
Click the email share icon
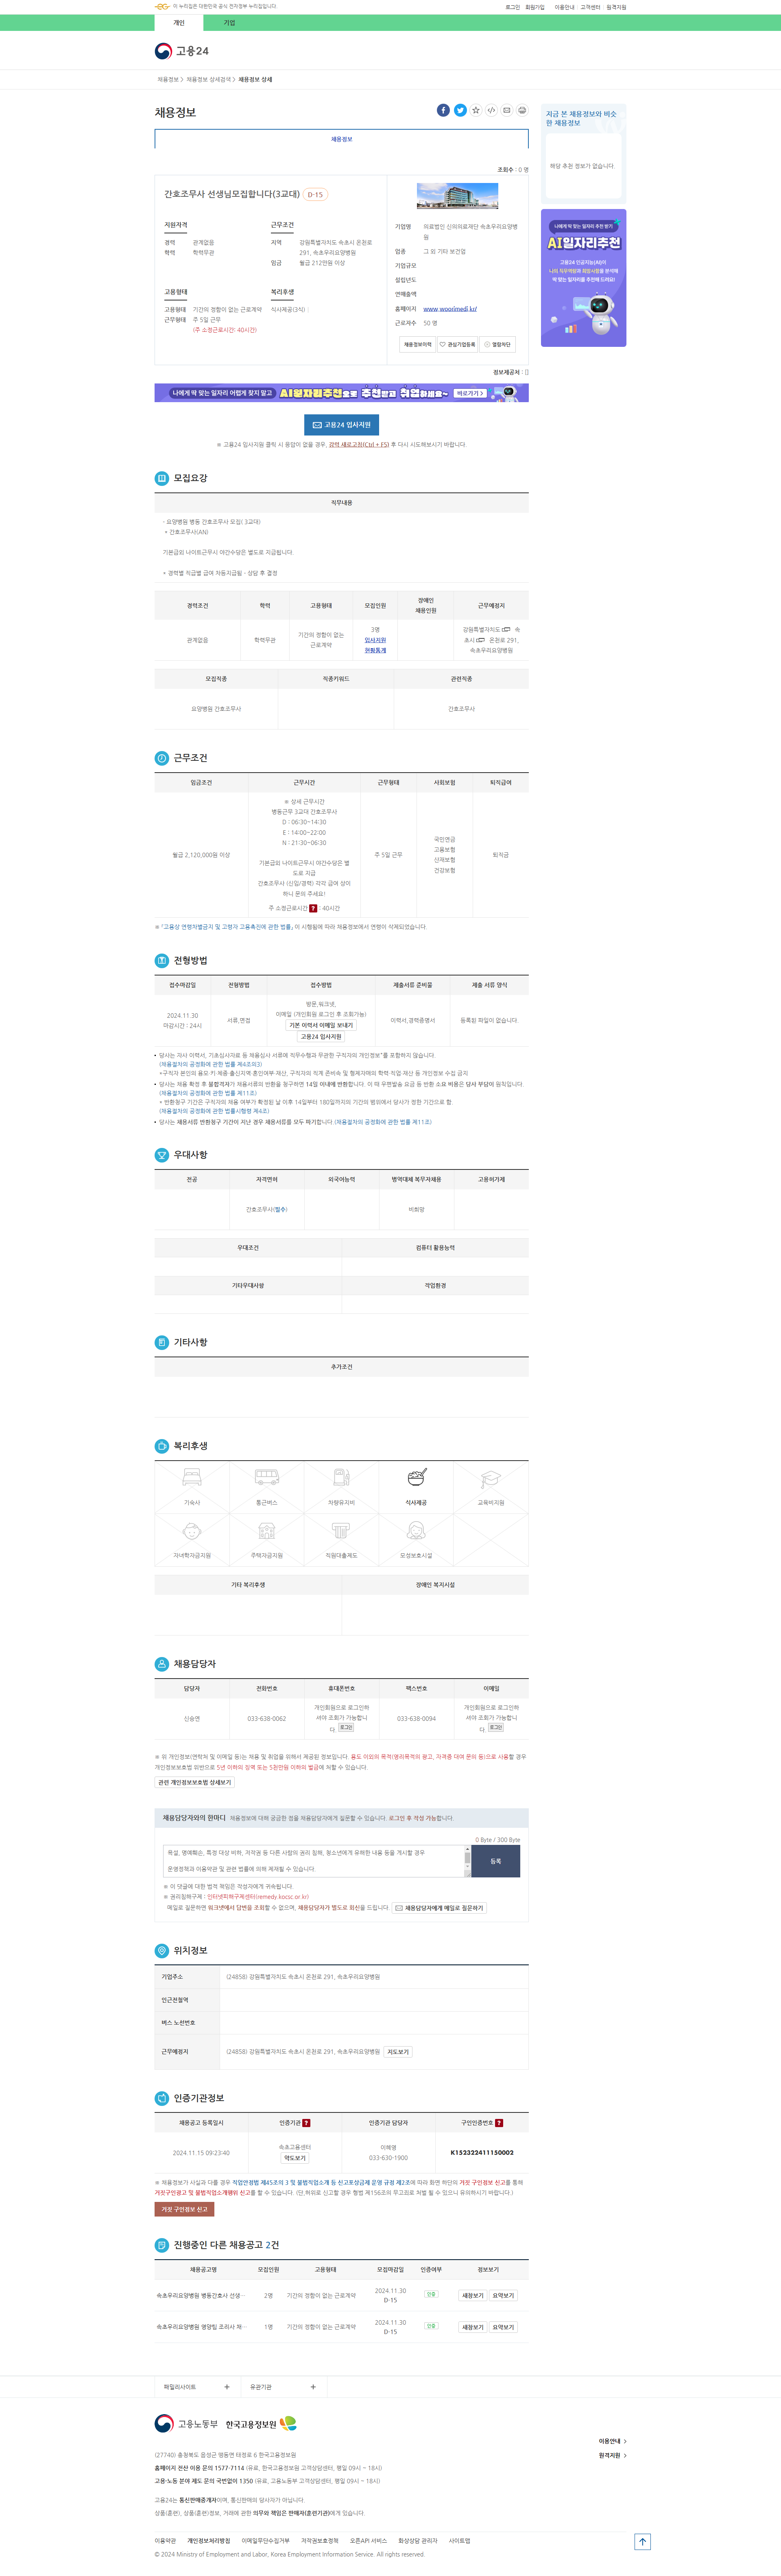tap(507, 110)
